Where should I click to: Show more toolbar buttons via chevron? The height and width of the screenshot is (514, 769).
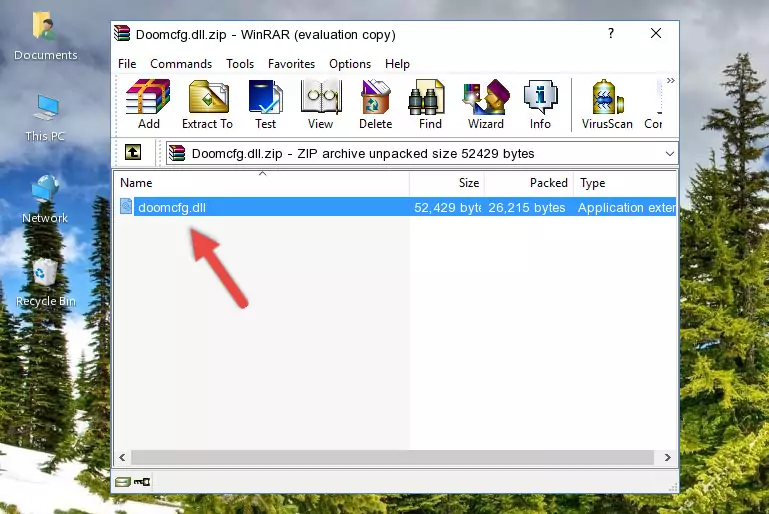(670, 80)
